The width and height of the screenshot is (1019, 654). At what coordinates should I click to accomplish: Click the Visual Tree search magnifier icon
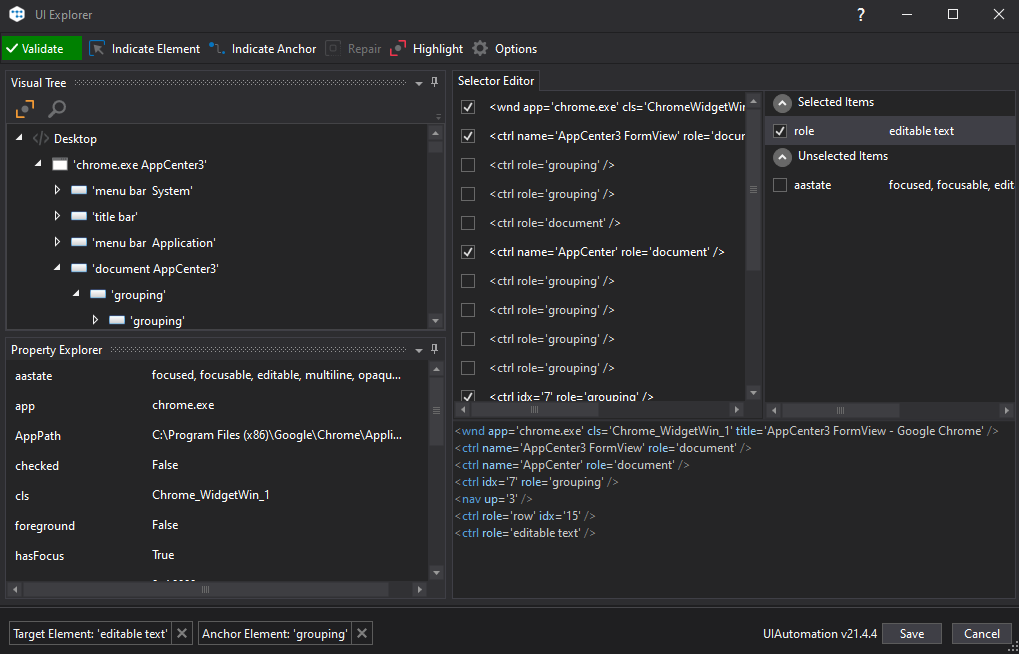[57, 109]
